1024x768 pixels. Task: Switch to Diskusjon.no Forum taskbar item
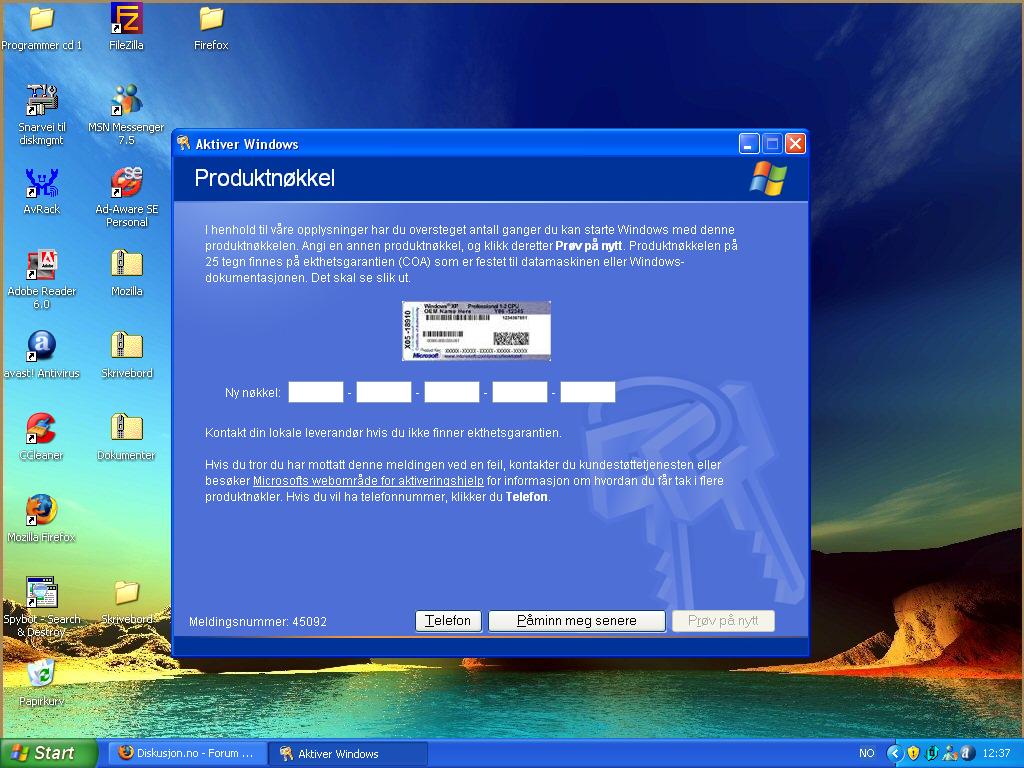click(x=186, y=753)
